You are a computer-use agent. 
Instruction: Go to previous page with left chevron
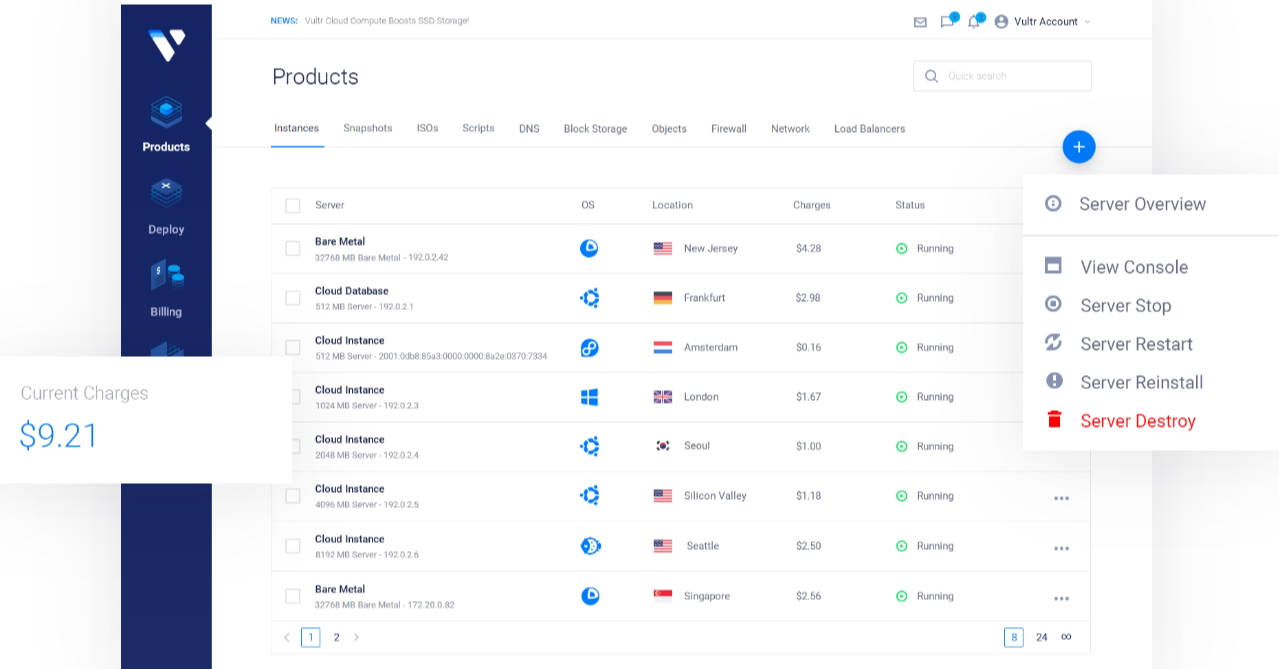click(x=287, y=637)
